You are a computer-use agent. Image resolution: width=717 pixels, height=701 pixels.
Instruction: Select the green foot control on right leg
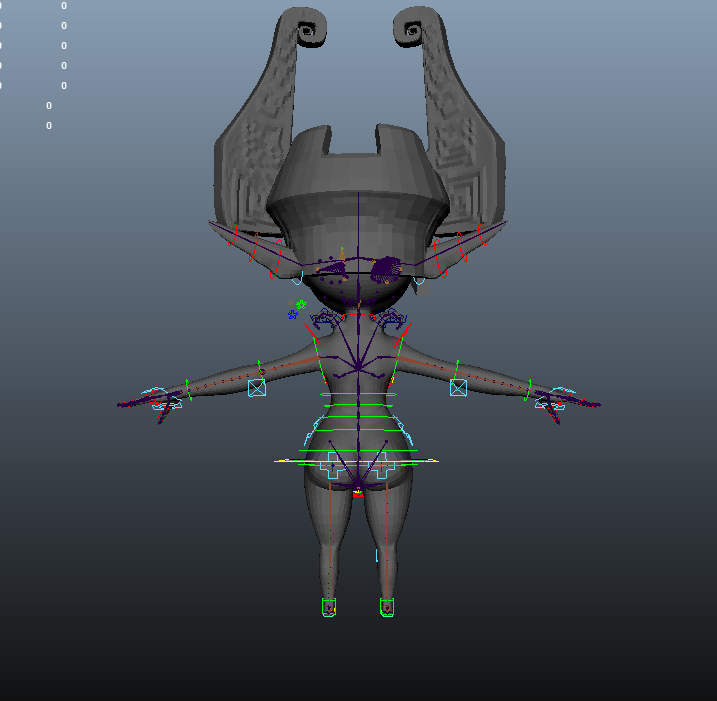click(x=387, y=607)
